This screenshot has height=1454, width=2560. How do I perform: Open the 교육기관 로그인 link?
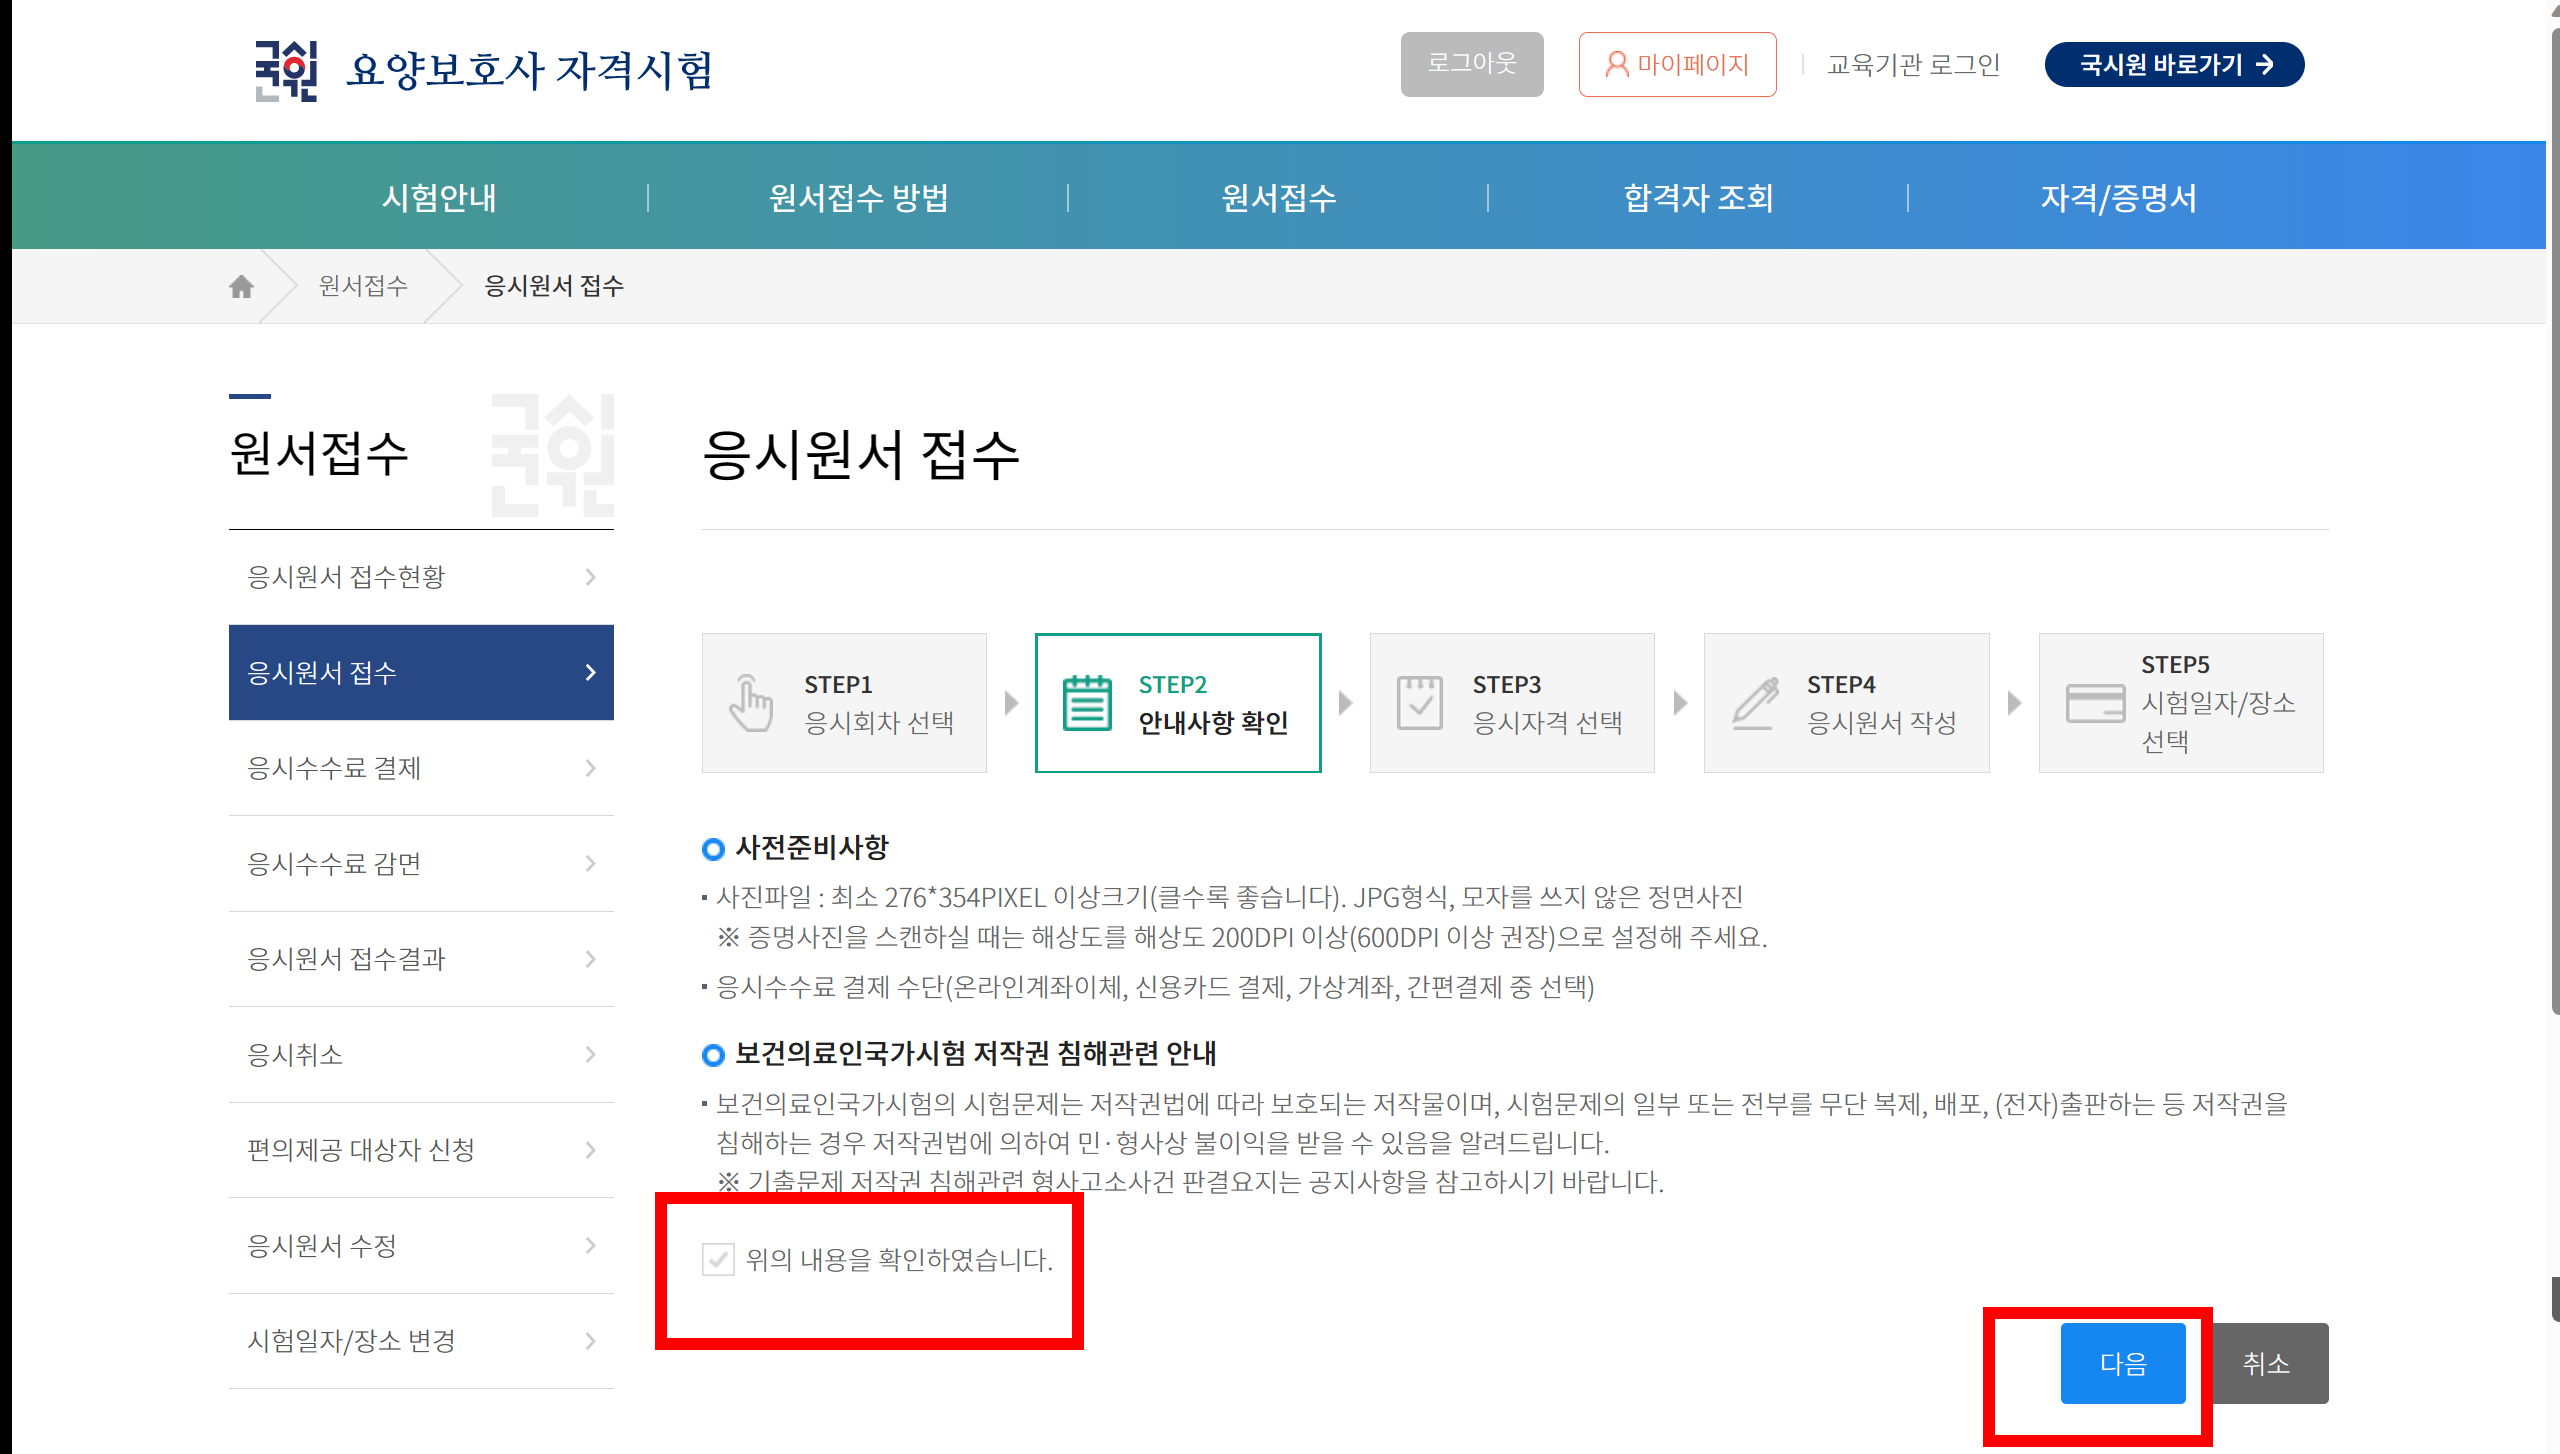click(1913, 65)
